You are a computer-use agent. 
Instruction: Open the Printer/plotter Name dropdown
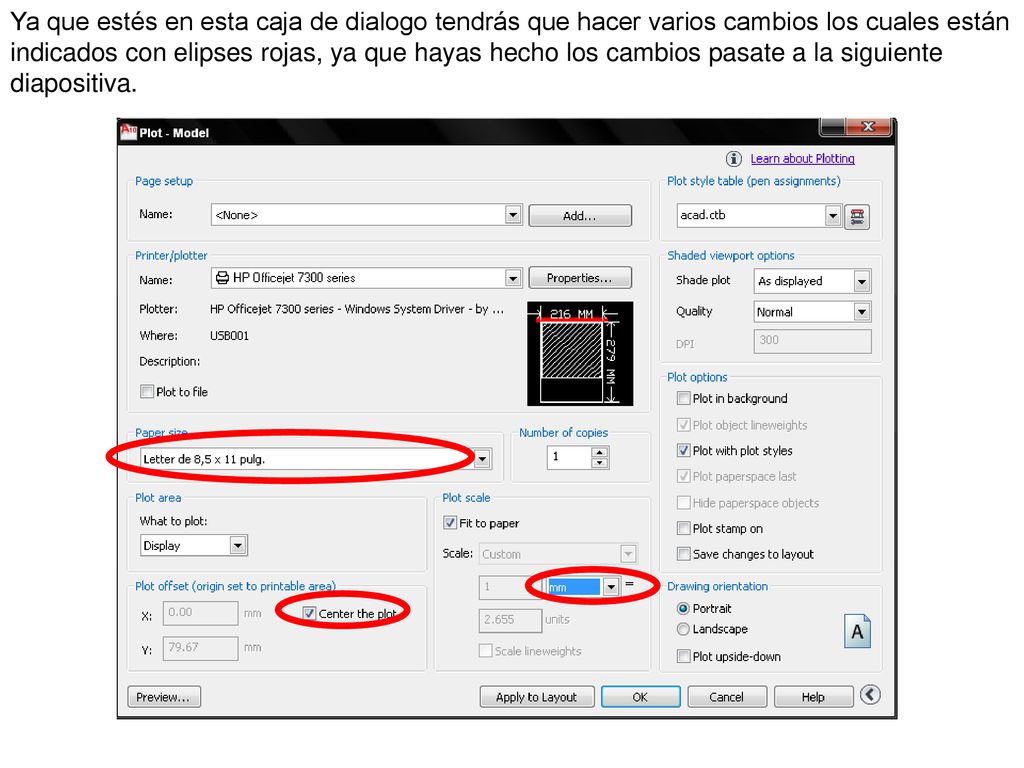(x=513, y=278)
